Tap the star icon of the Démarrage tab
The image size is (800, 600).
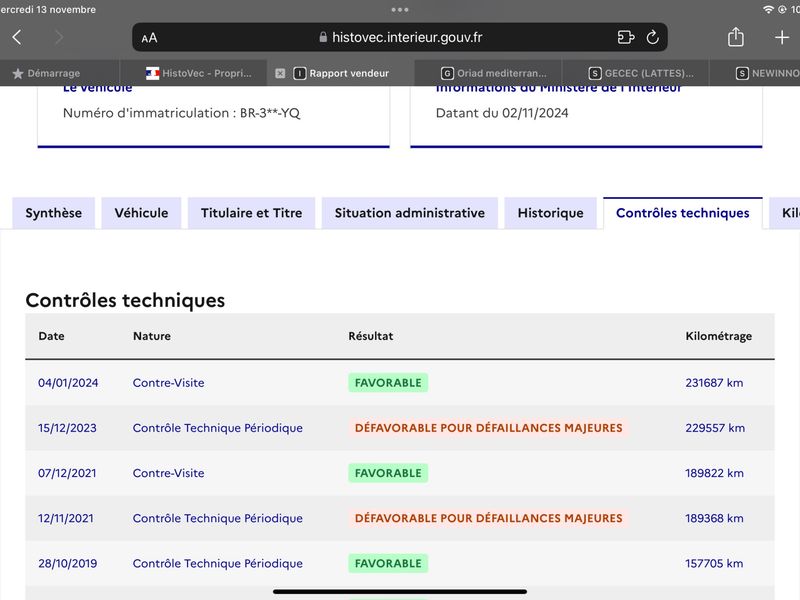pos(18,73)
